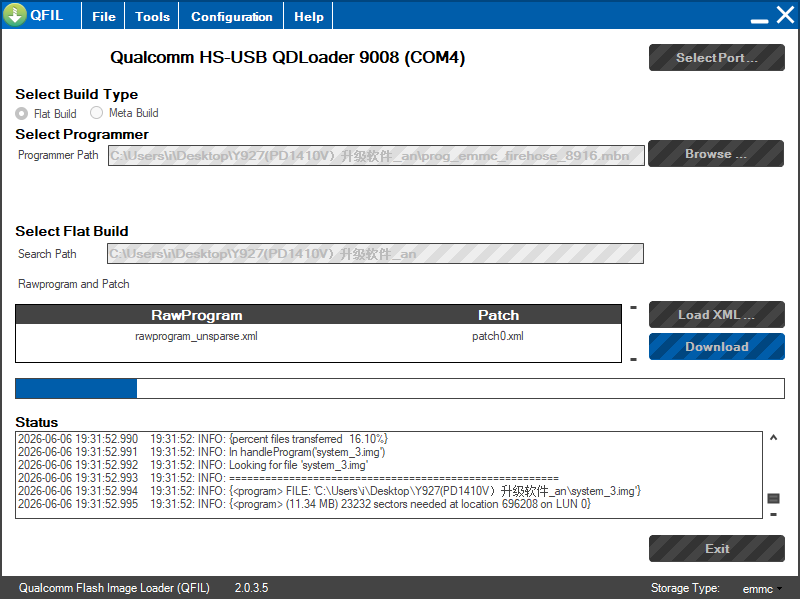The height and width of the screenshot is (599, 800).
Task: Click the download progress bar
Action: click(399, 388)
